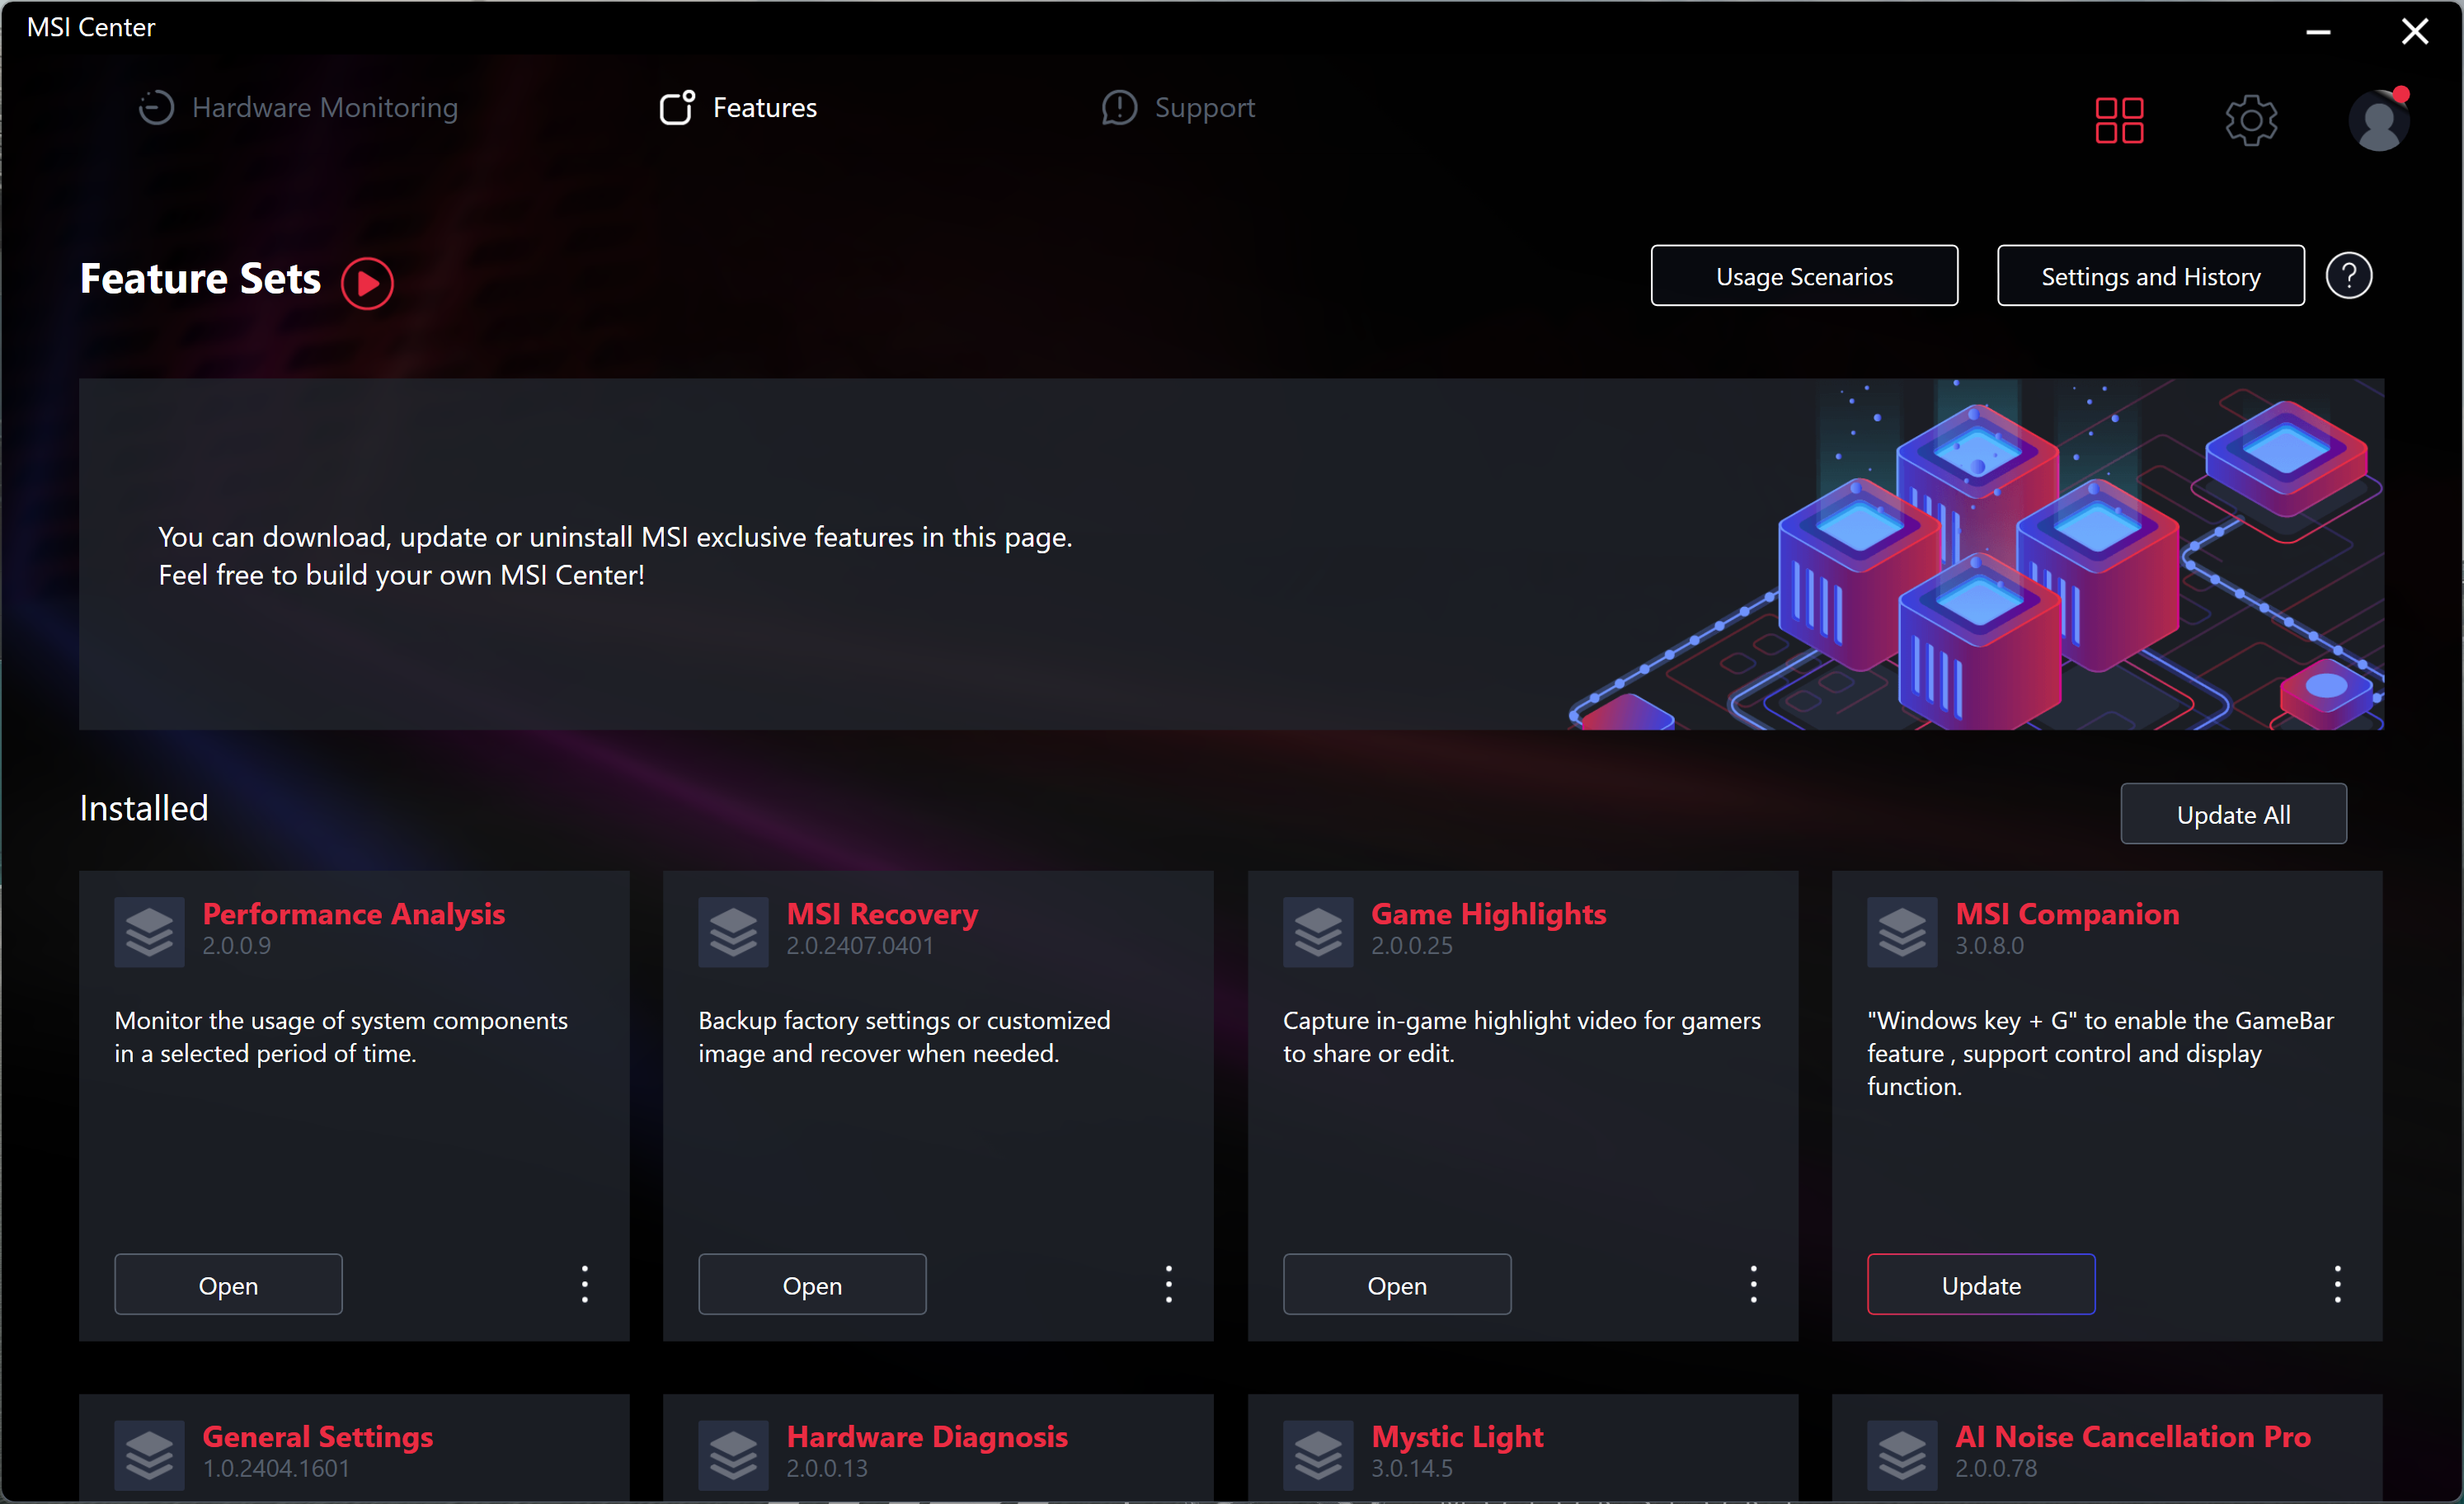Open MSI Recovery feature

[x=812, y=1285]
